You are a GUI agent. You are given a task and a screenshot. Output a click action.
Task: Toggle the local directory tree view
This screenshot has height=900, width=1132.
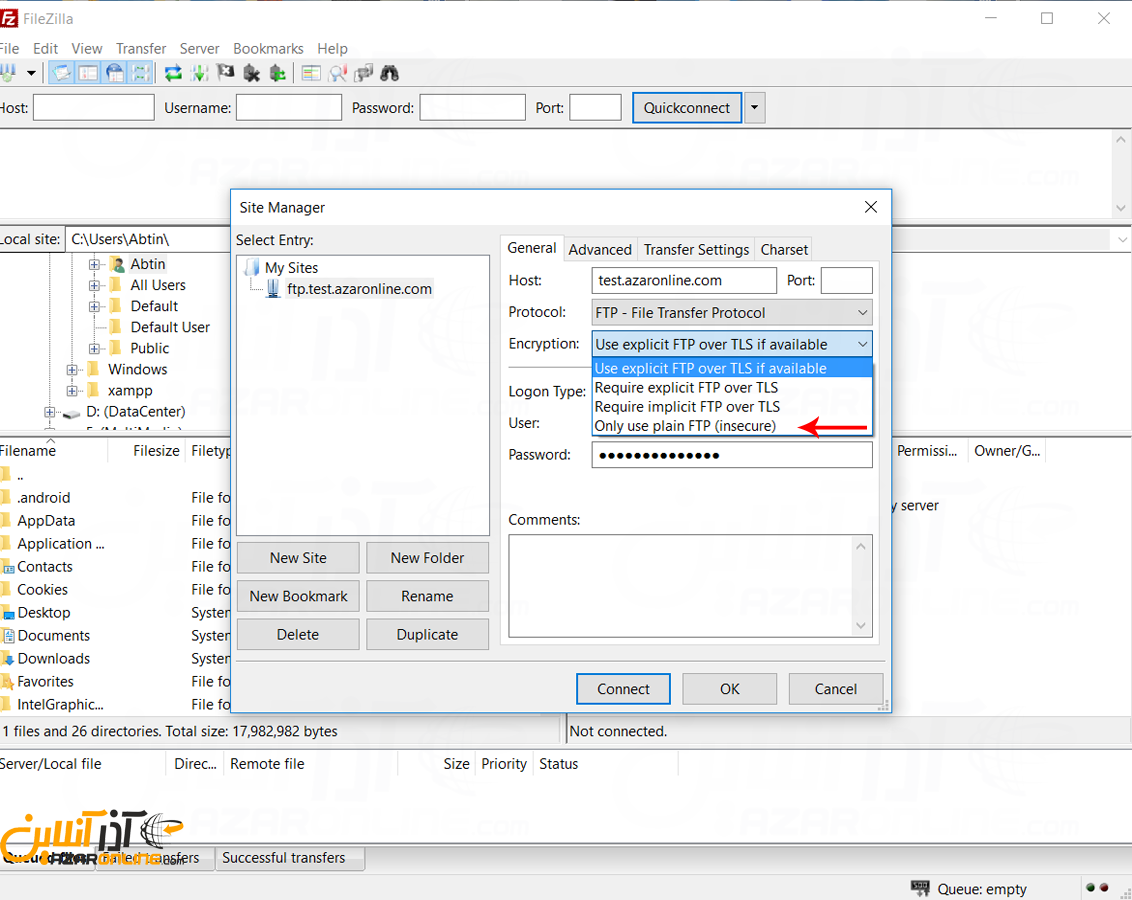(x=88, y=73)
